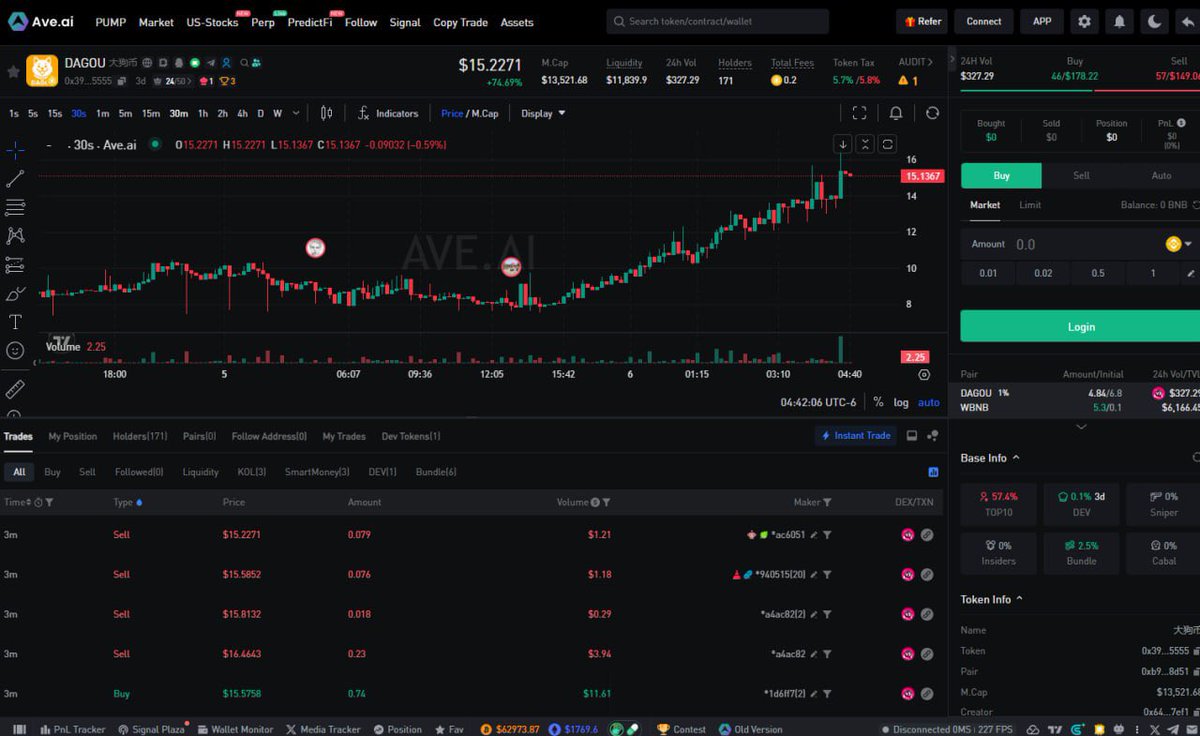
Task: Open explorer link for $15.2271 sell trade
Action: [x=927, y=535]
